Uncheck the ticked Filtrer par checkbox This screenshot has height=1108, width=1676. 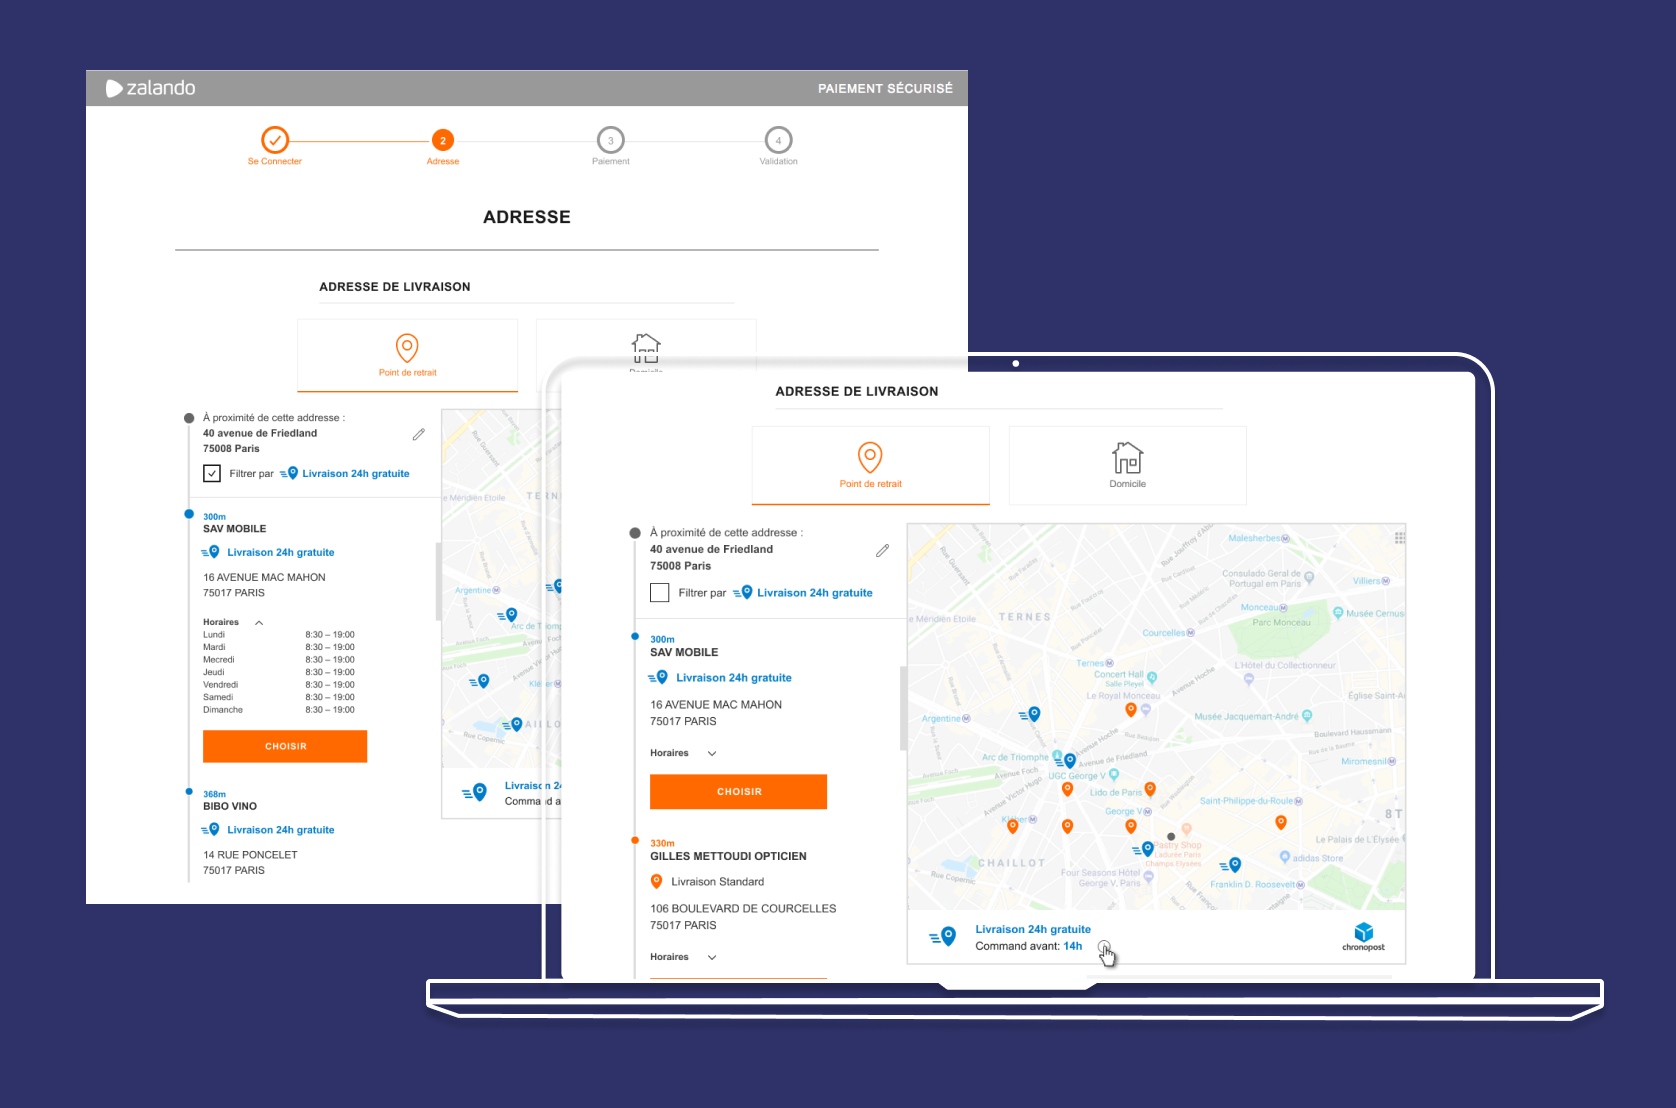click(212, 474)
